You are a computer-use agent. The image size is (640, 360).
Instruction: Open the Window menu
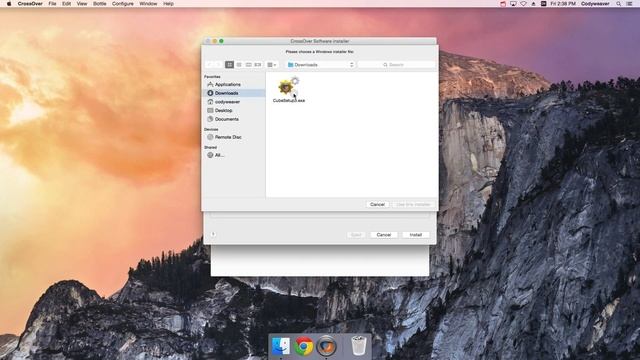click(148, 4)
